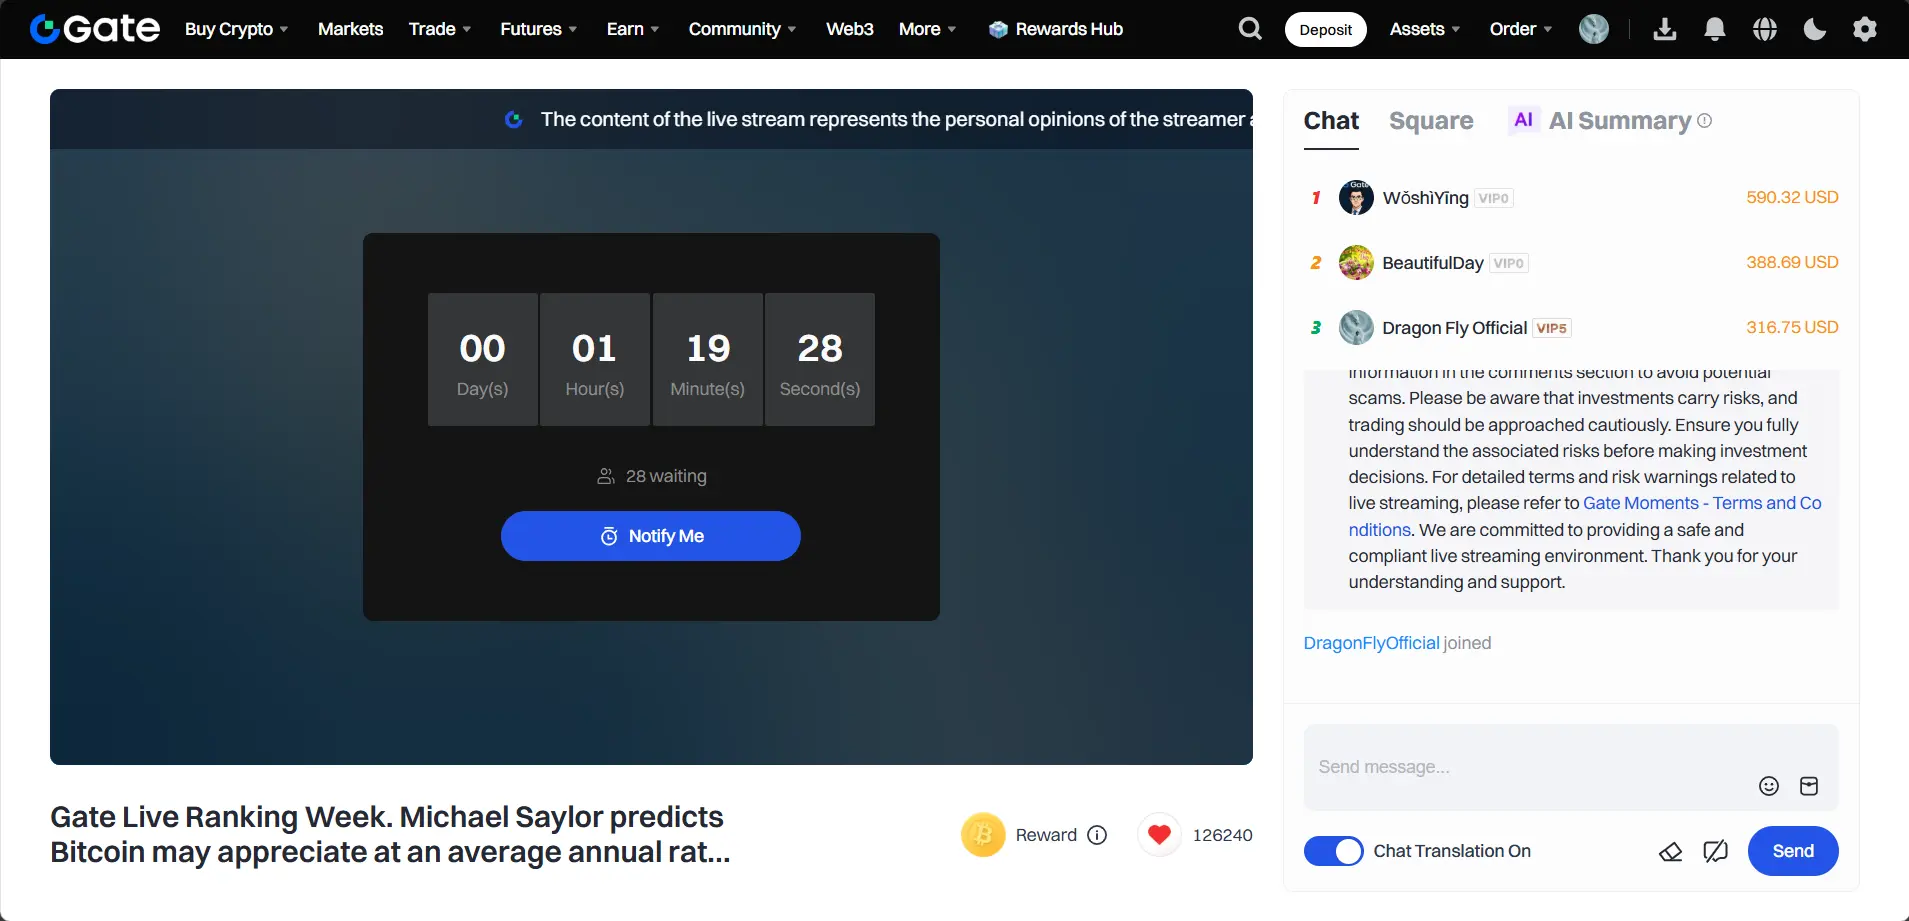The width and height of the screenshot is (1909, 921).
Task: Click the download app icon
Action: click(x=1665, y=29)
